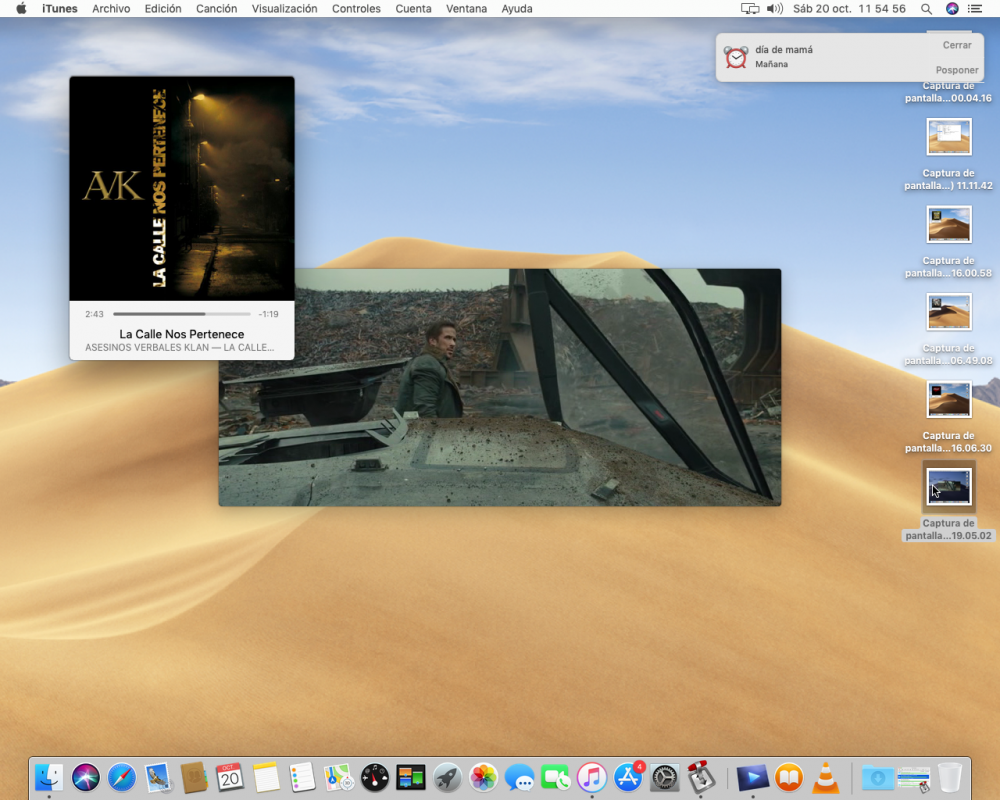The image size is (1000, 800).
Task: Open Dashboard from the Dock
Action: coord(374,778)
